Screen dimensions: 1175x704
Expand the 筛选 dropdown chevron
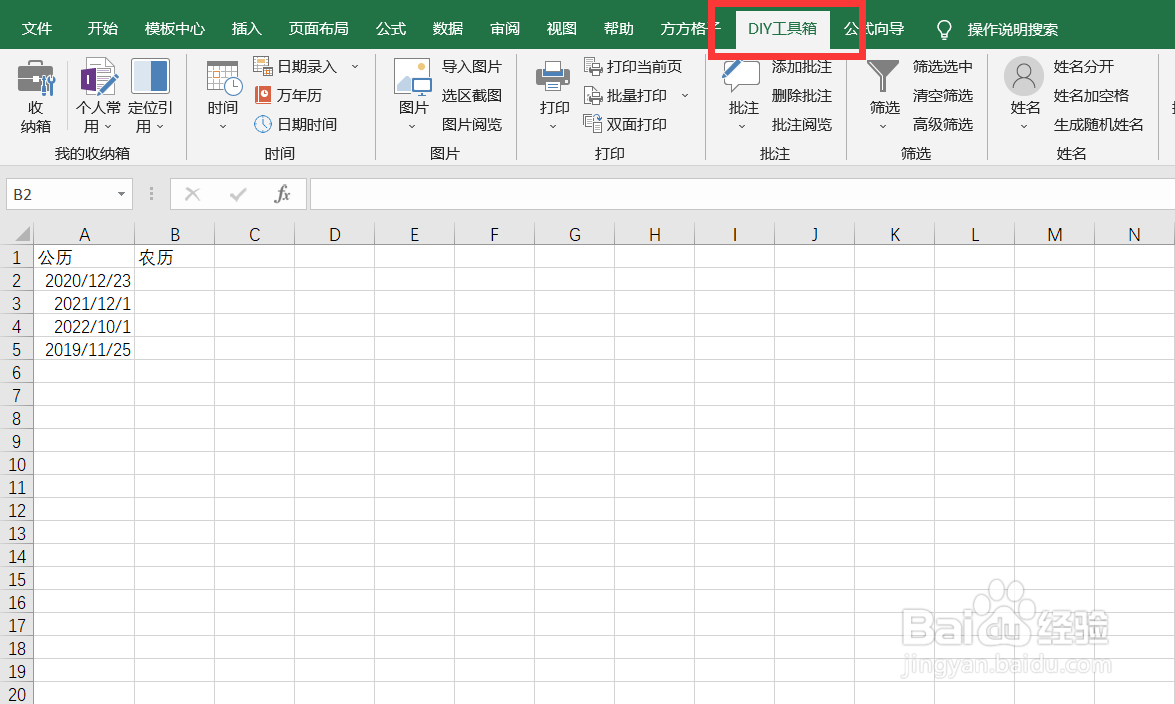883,127
